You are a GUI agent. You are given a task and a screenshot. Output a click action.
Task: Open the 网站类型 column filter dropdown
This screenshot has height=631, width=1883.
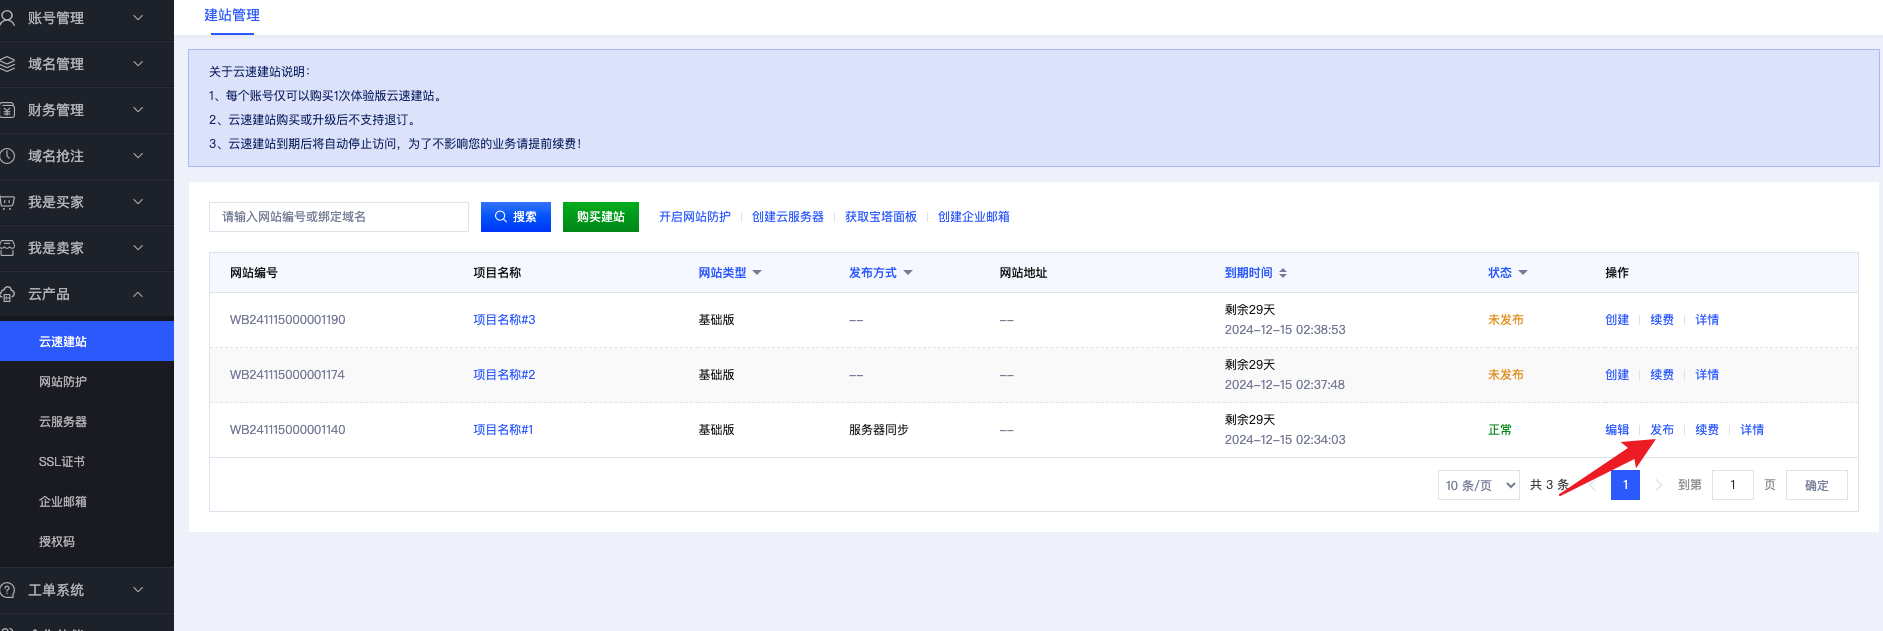(x=757, y=273)
